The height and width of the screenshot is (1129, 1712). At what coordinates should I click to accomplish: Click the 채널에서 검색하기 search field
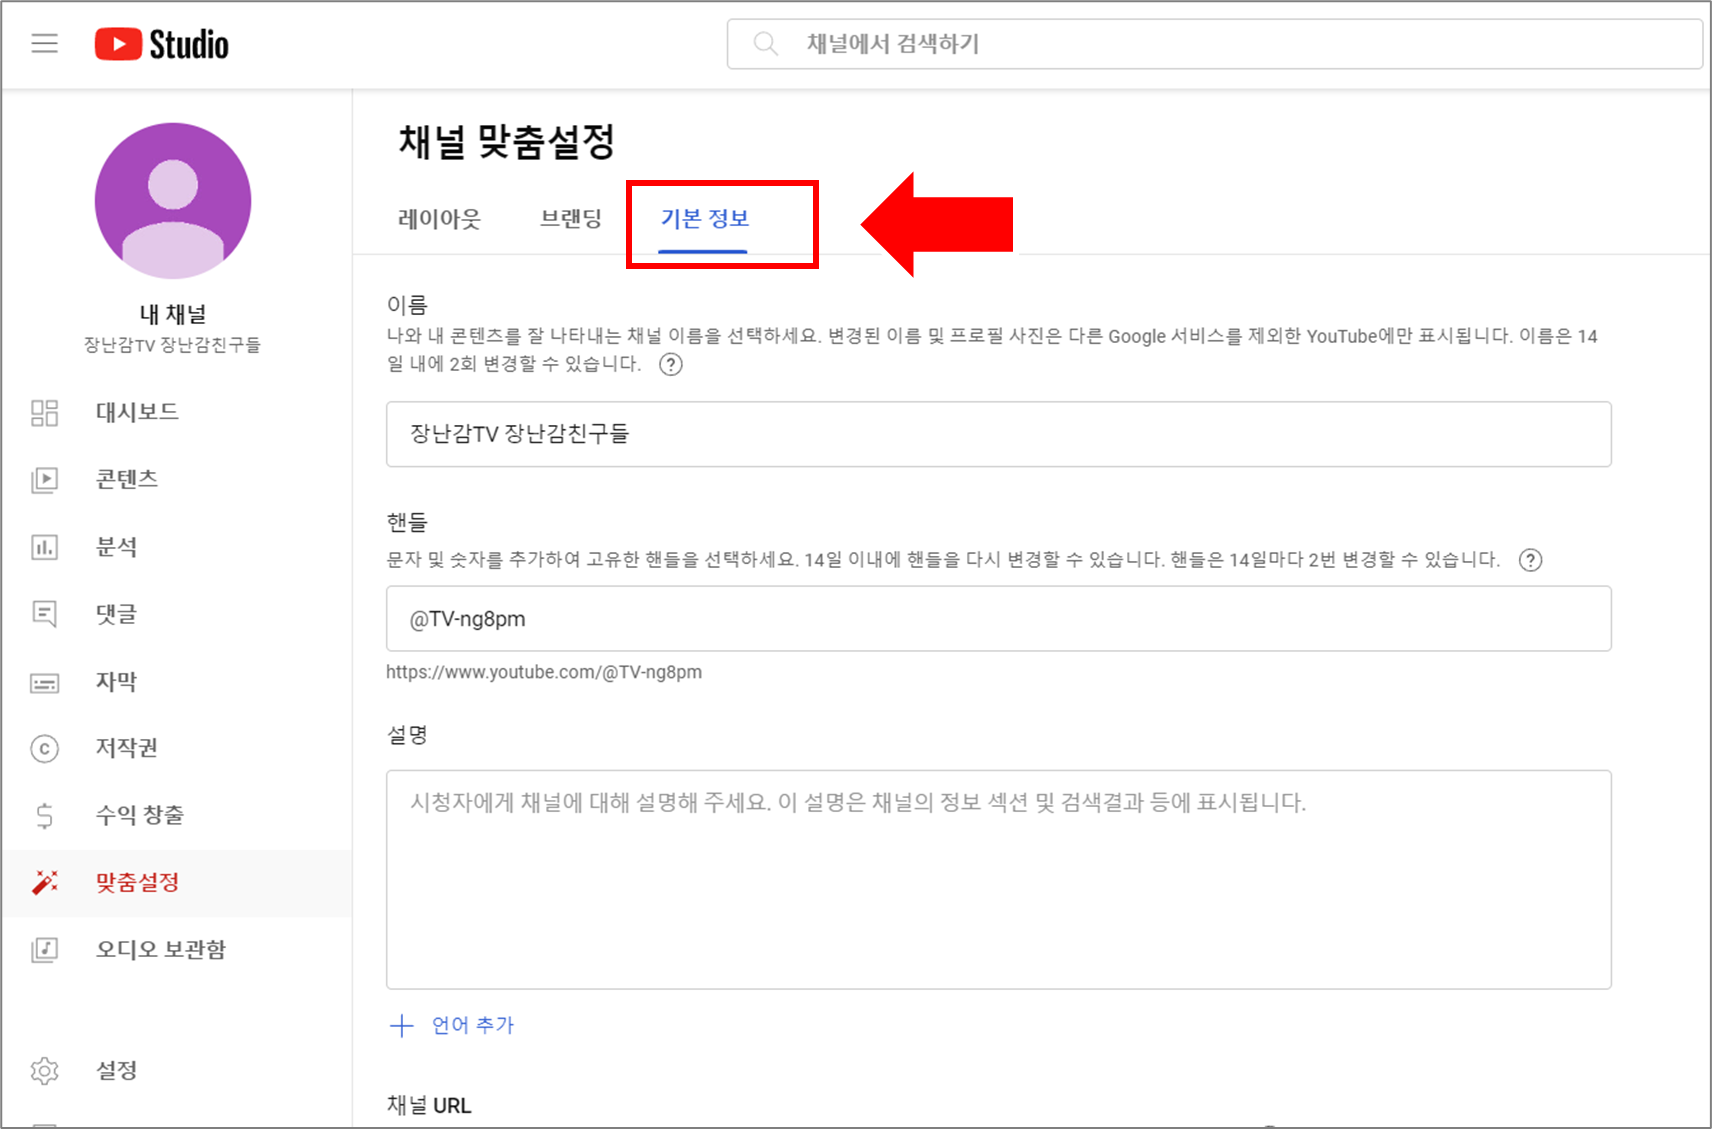point(1214,44)
